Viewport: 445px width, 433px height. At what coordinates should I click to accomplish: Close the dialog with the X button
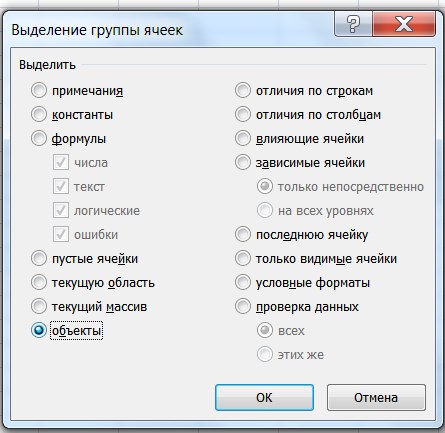404,24
